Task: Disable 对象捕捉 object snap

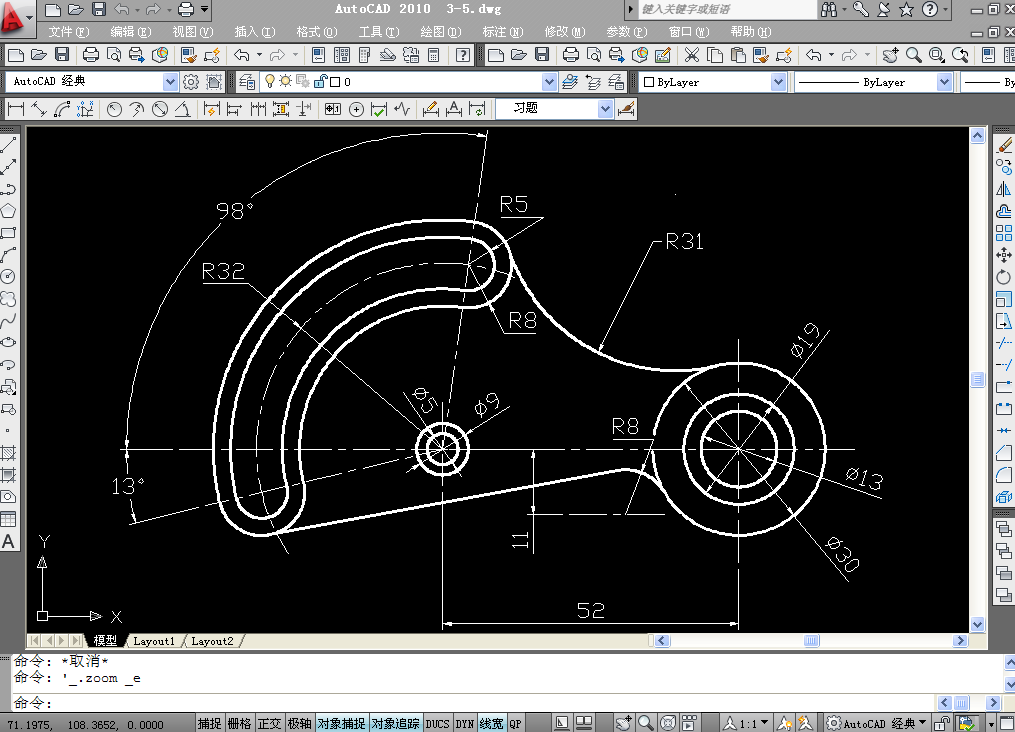Action: pyautogui.click(x=341, y=724)
